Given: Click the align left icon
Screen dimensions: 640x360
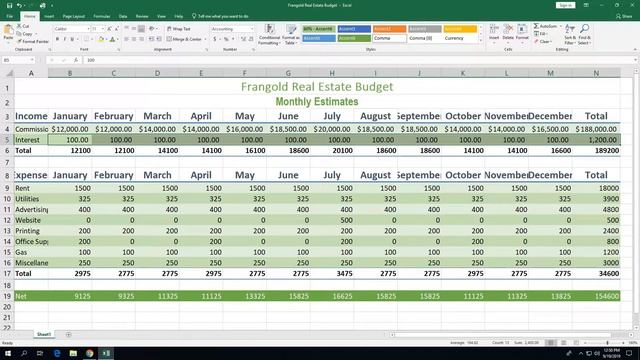Looking at the screenshot, I should tap(127, 39).
